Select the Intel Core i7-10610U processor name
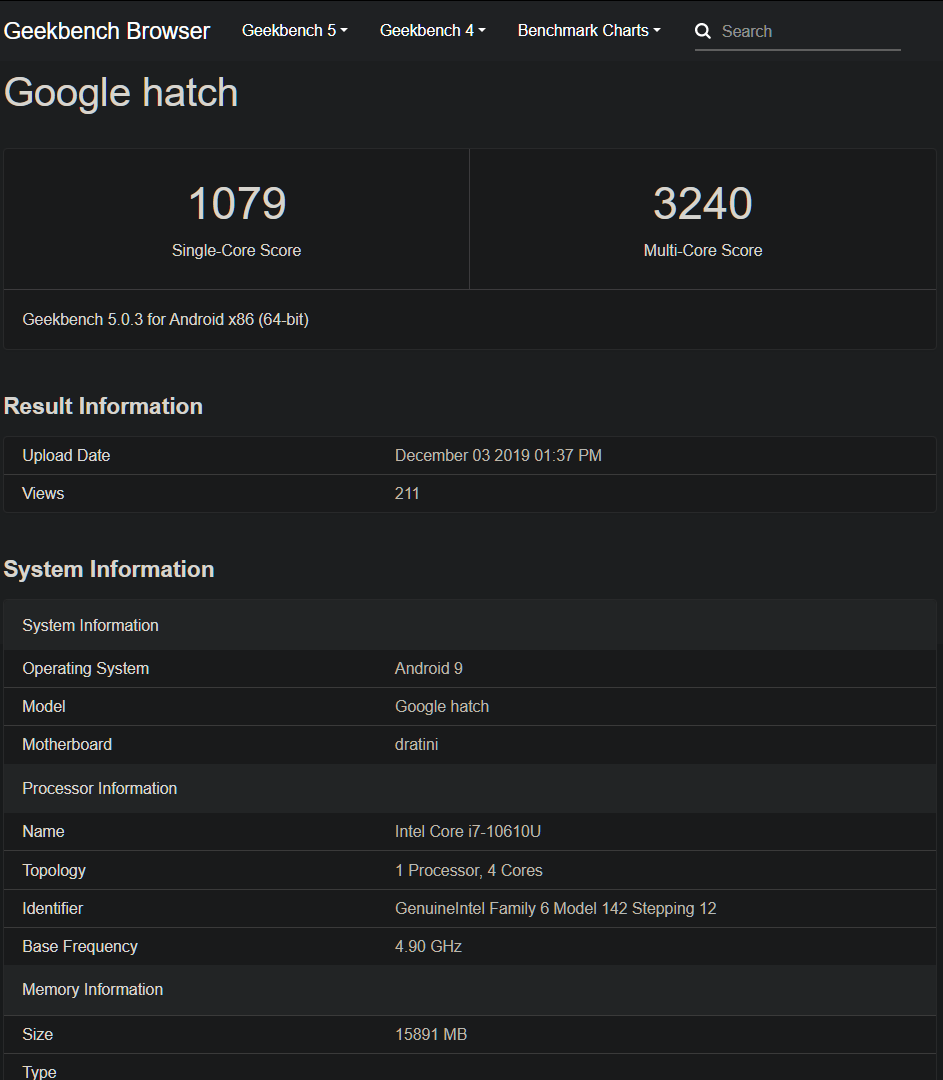Image resolution: width=943 pixels, height=1080 pixels. pyautogui.click(x=468, y=831)
